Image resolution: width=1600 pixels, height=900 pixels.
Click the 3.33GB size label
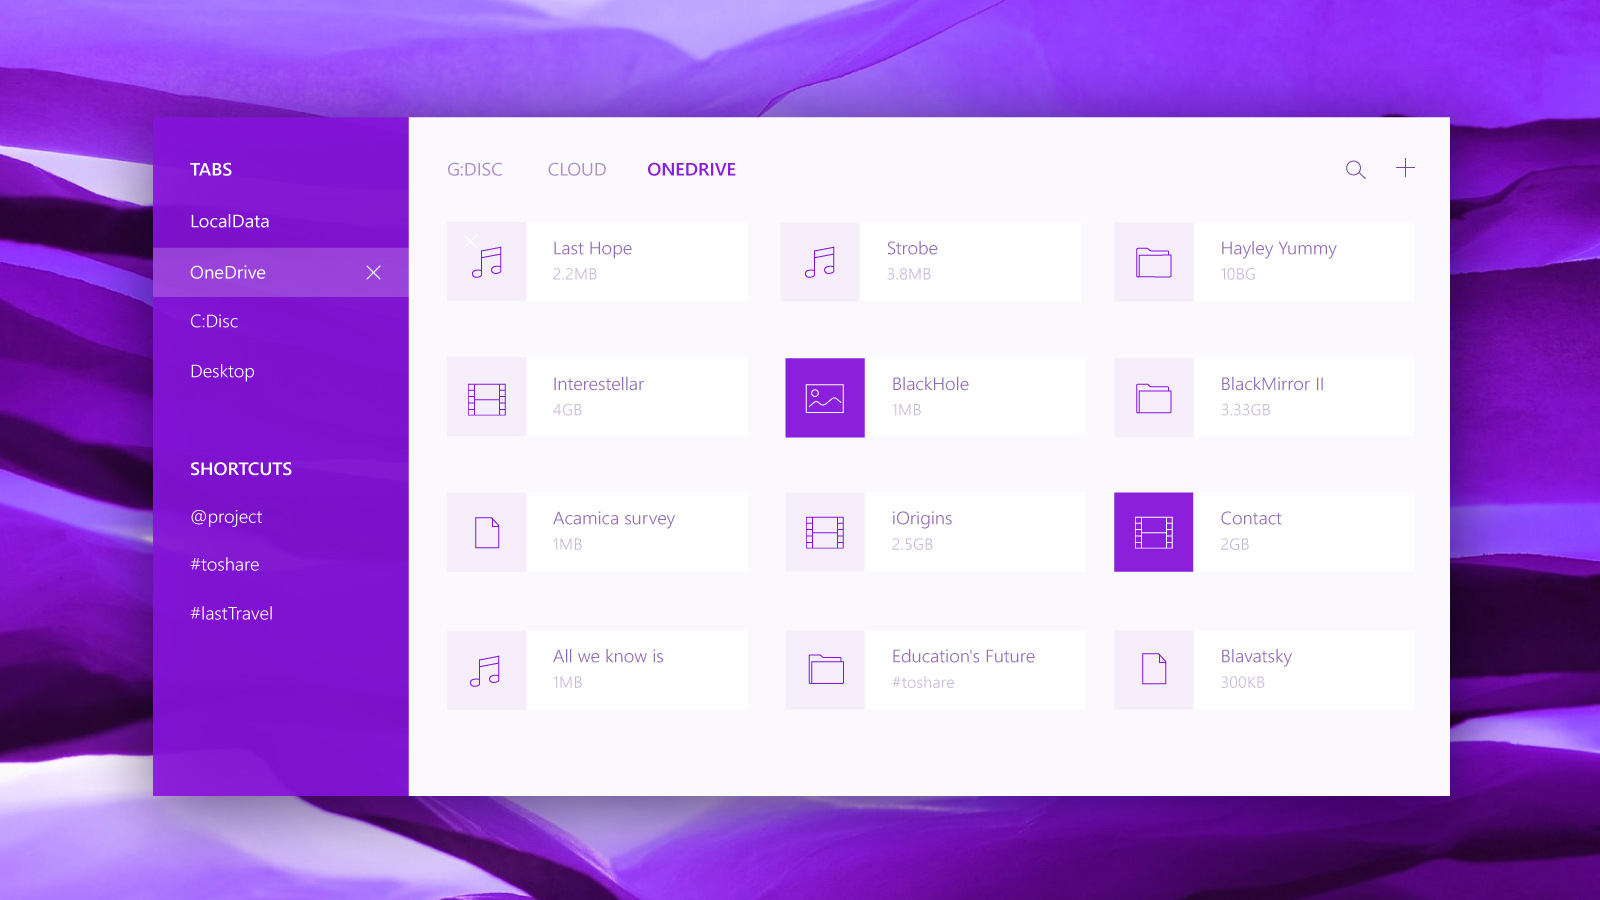[1245, 410]
